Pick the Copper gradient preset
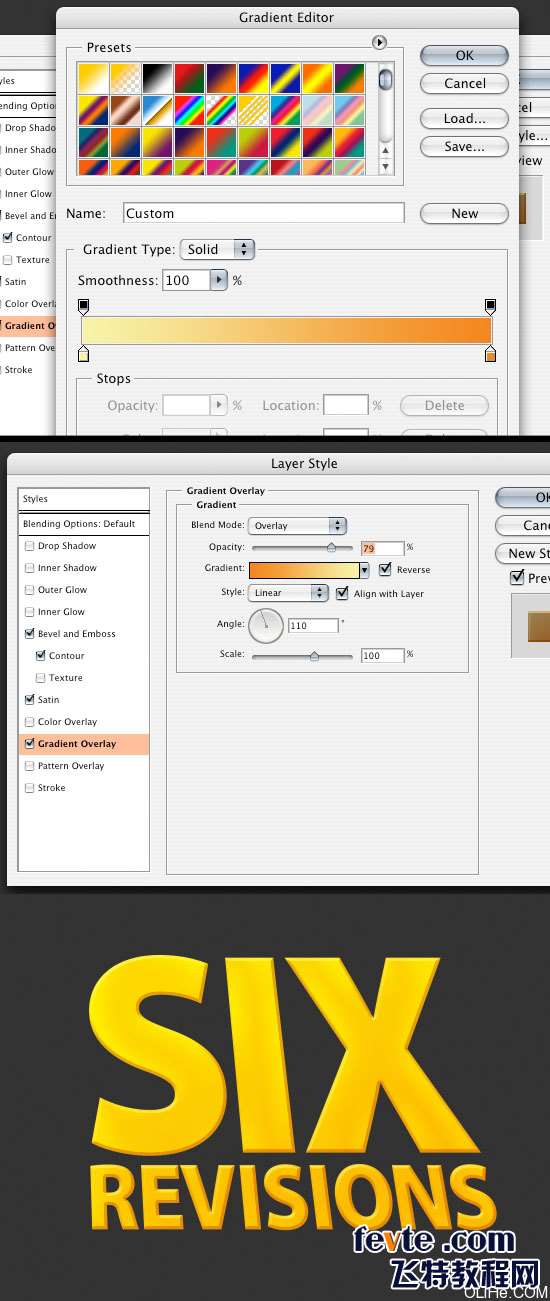 tap(125, 110)
